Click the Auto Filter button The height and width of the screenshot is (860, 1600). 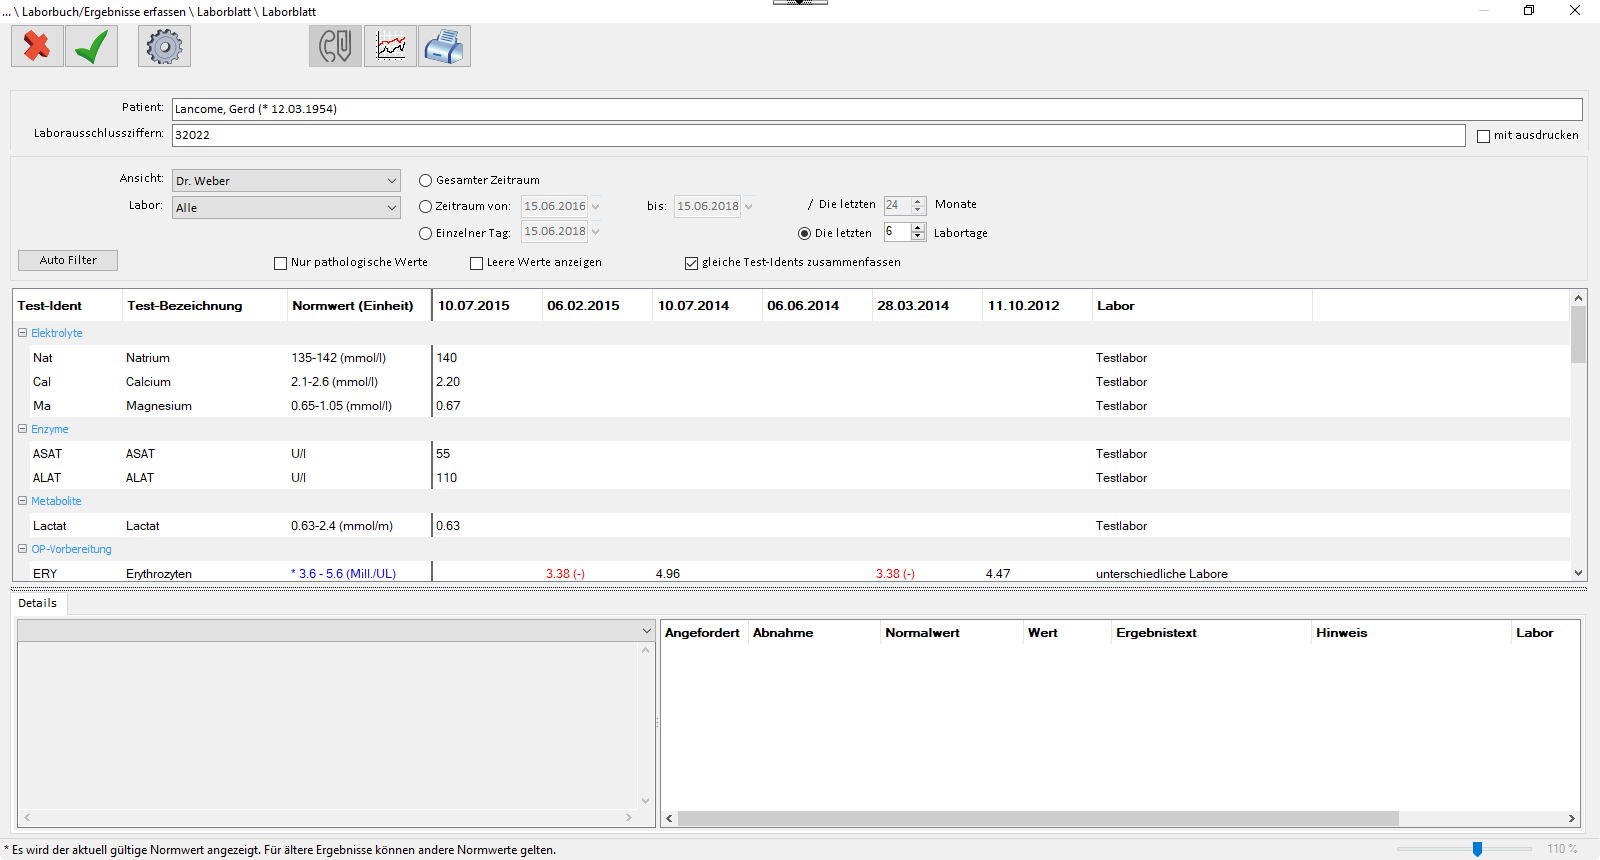click(68, 260)
